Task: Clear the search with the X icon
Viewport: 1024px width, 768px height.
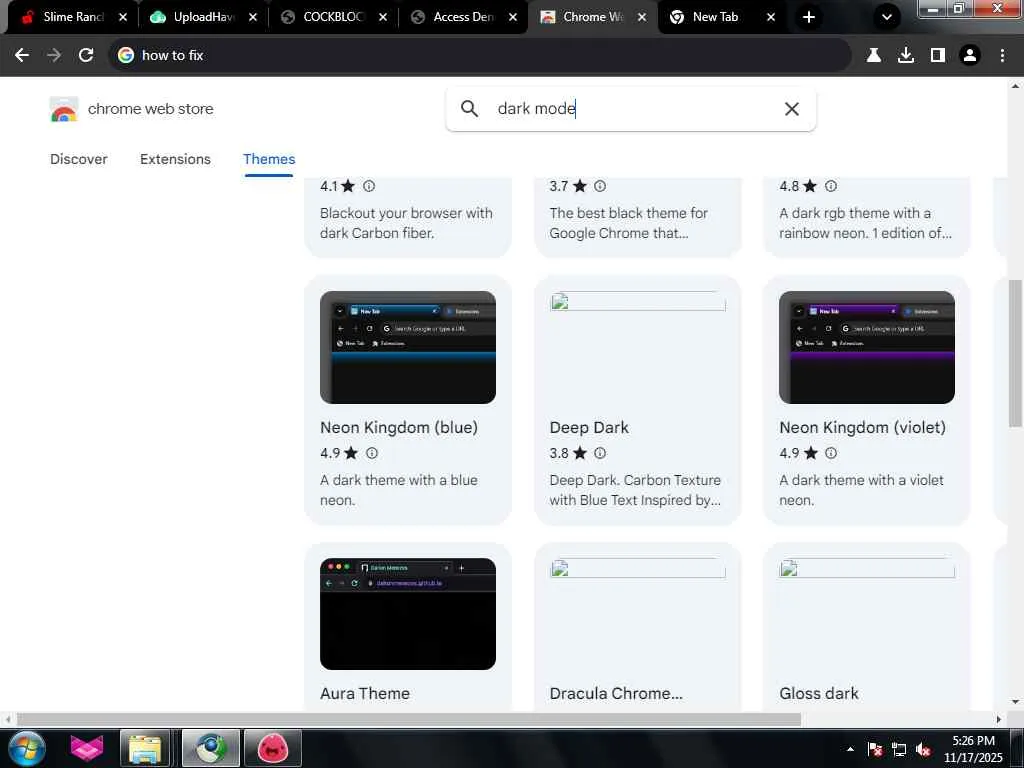Action: click(x=792, y=109)
